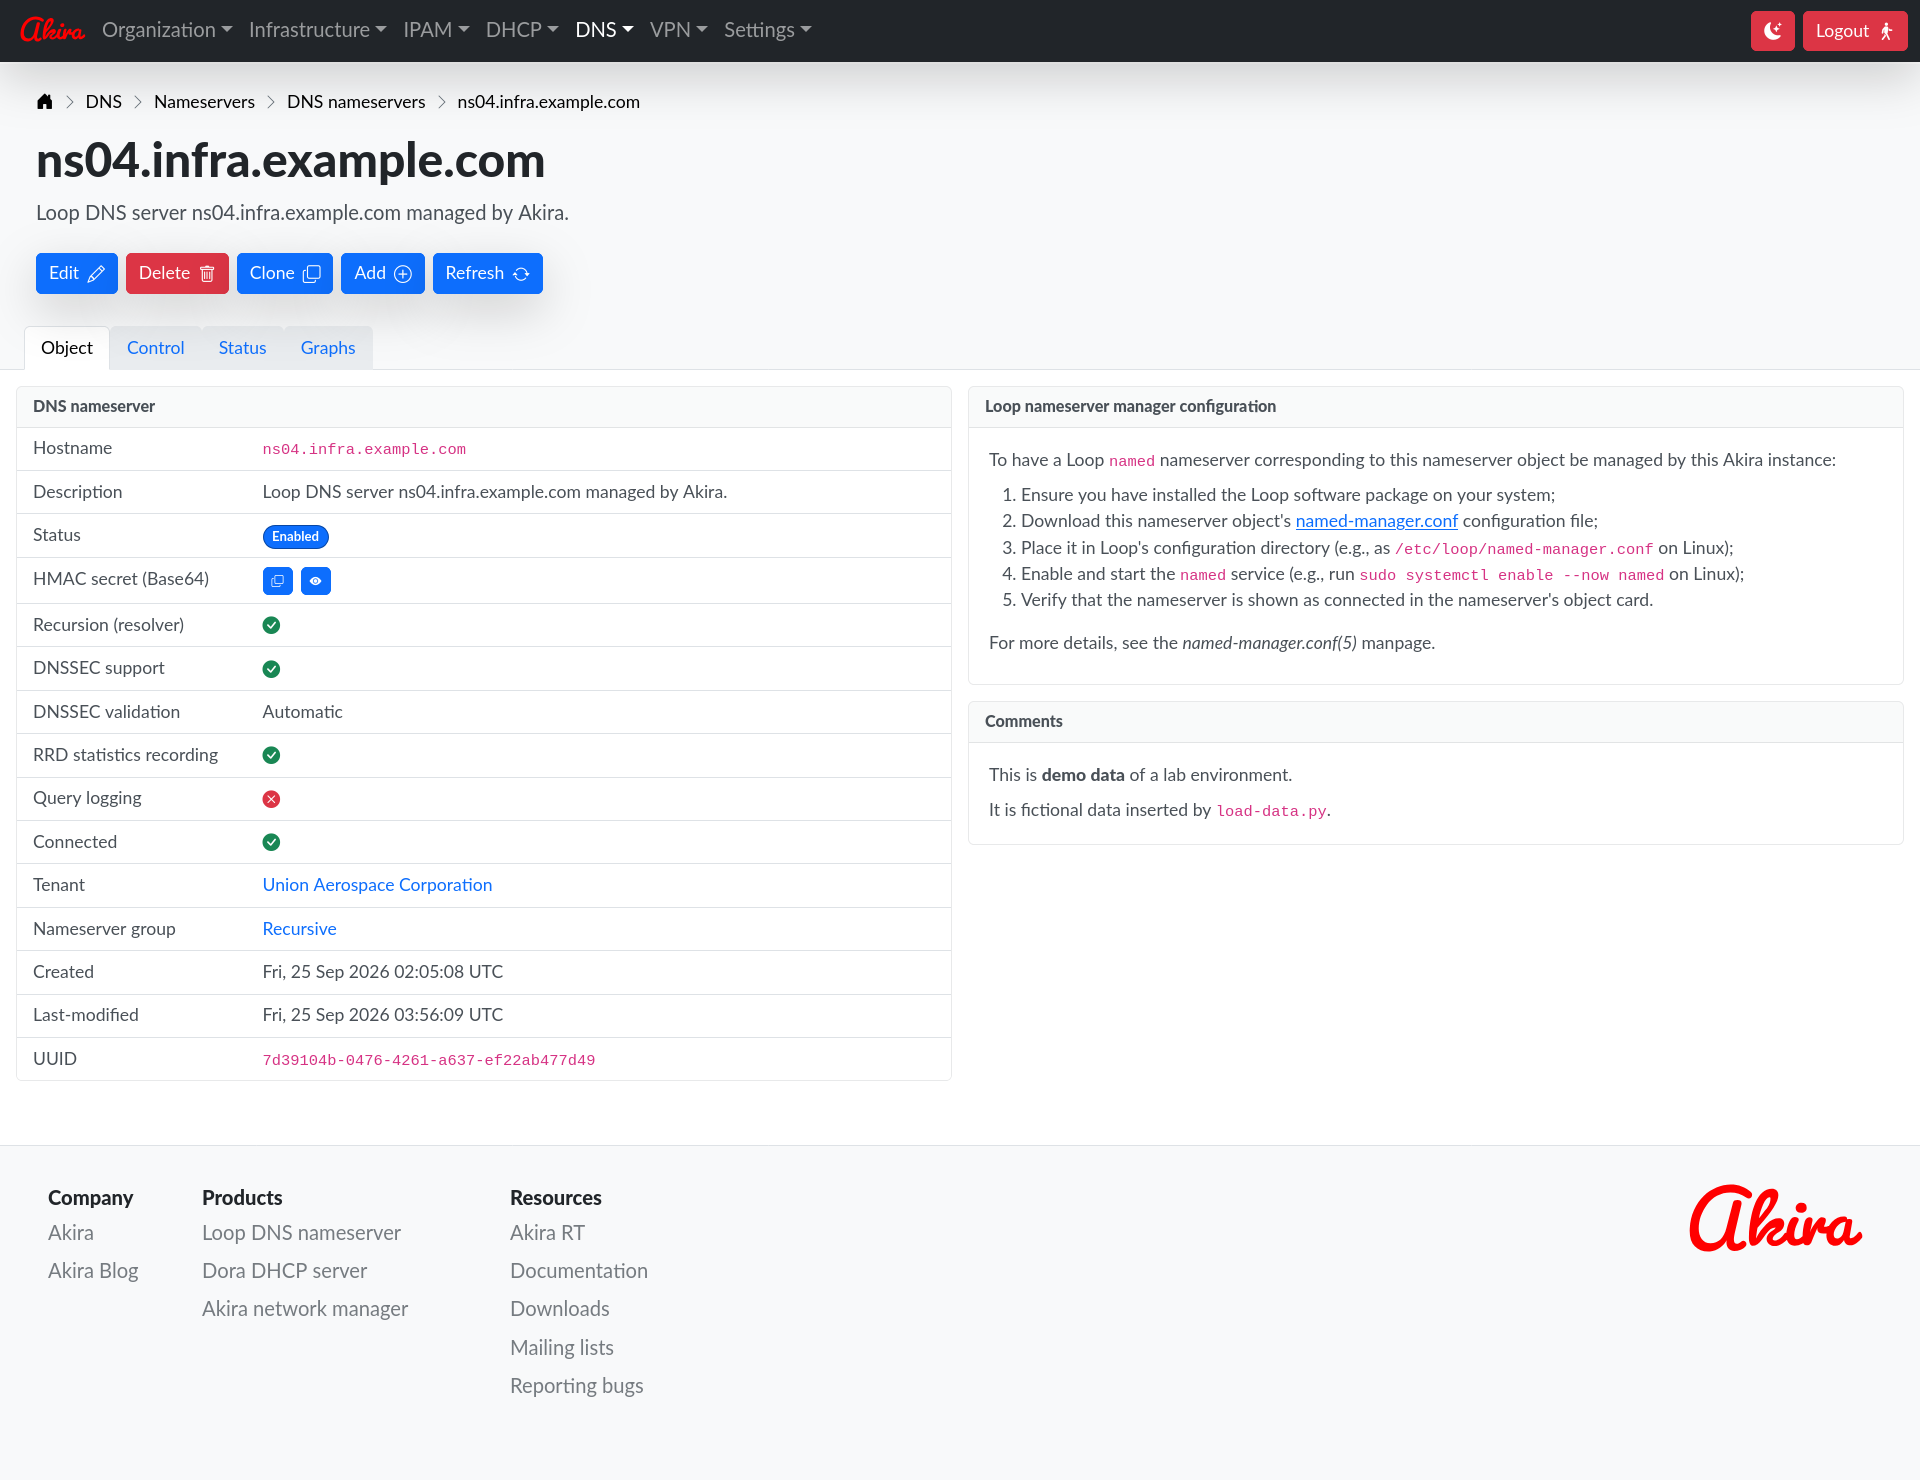The image size is (1920, 1480).
Task: Switch to the Status tab
Action: (x=242, y=348)
